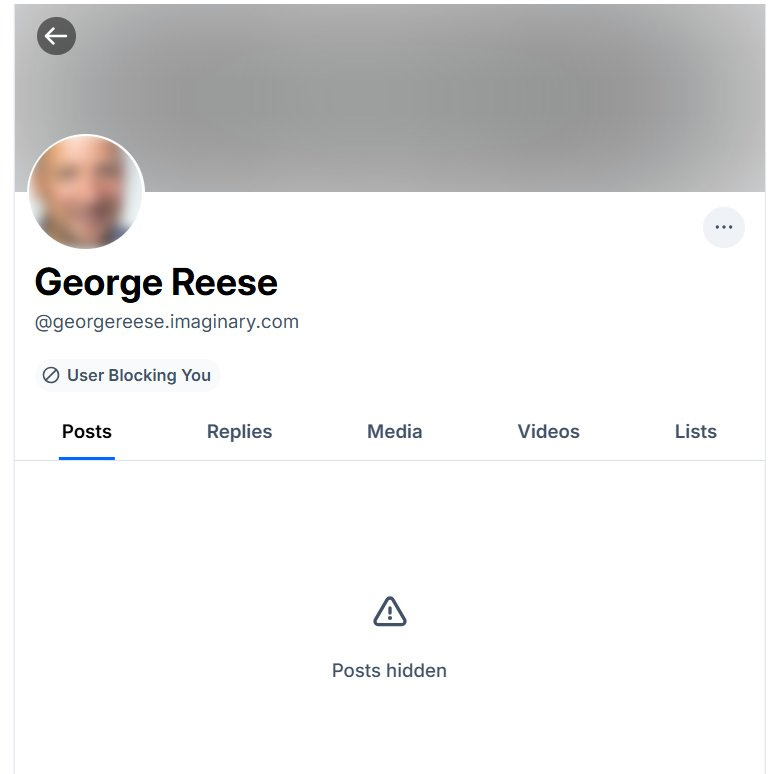
Task: Click the exclamation mark inside warning triangle
Action: point(389,613)
